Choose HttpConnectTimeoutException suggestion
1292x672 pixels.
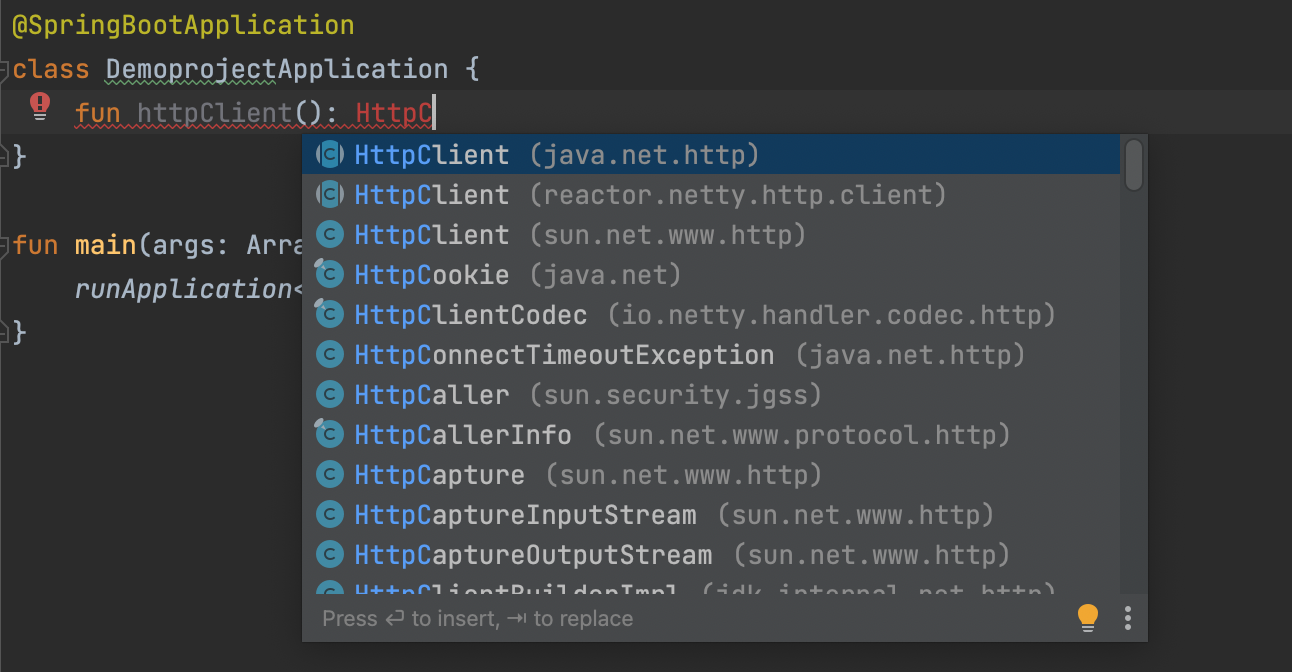pos(711,355)
